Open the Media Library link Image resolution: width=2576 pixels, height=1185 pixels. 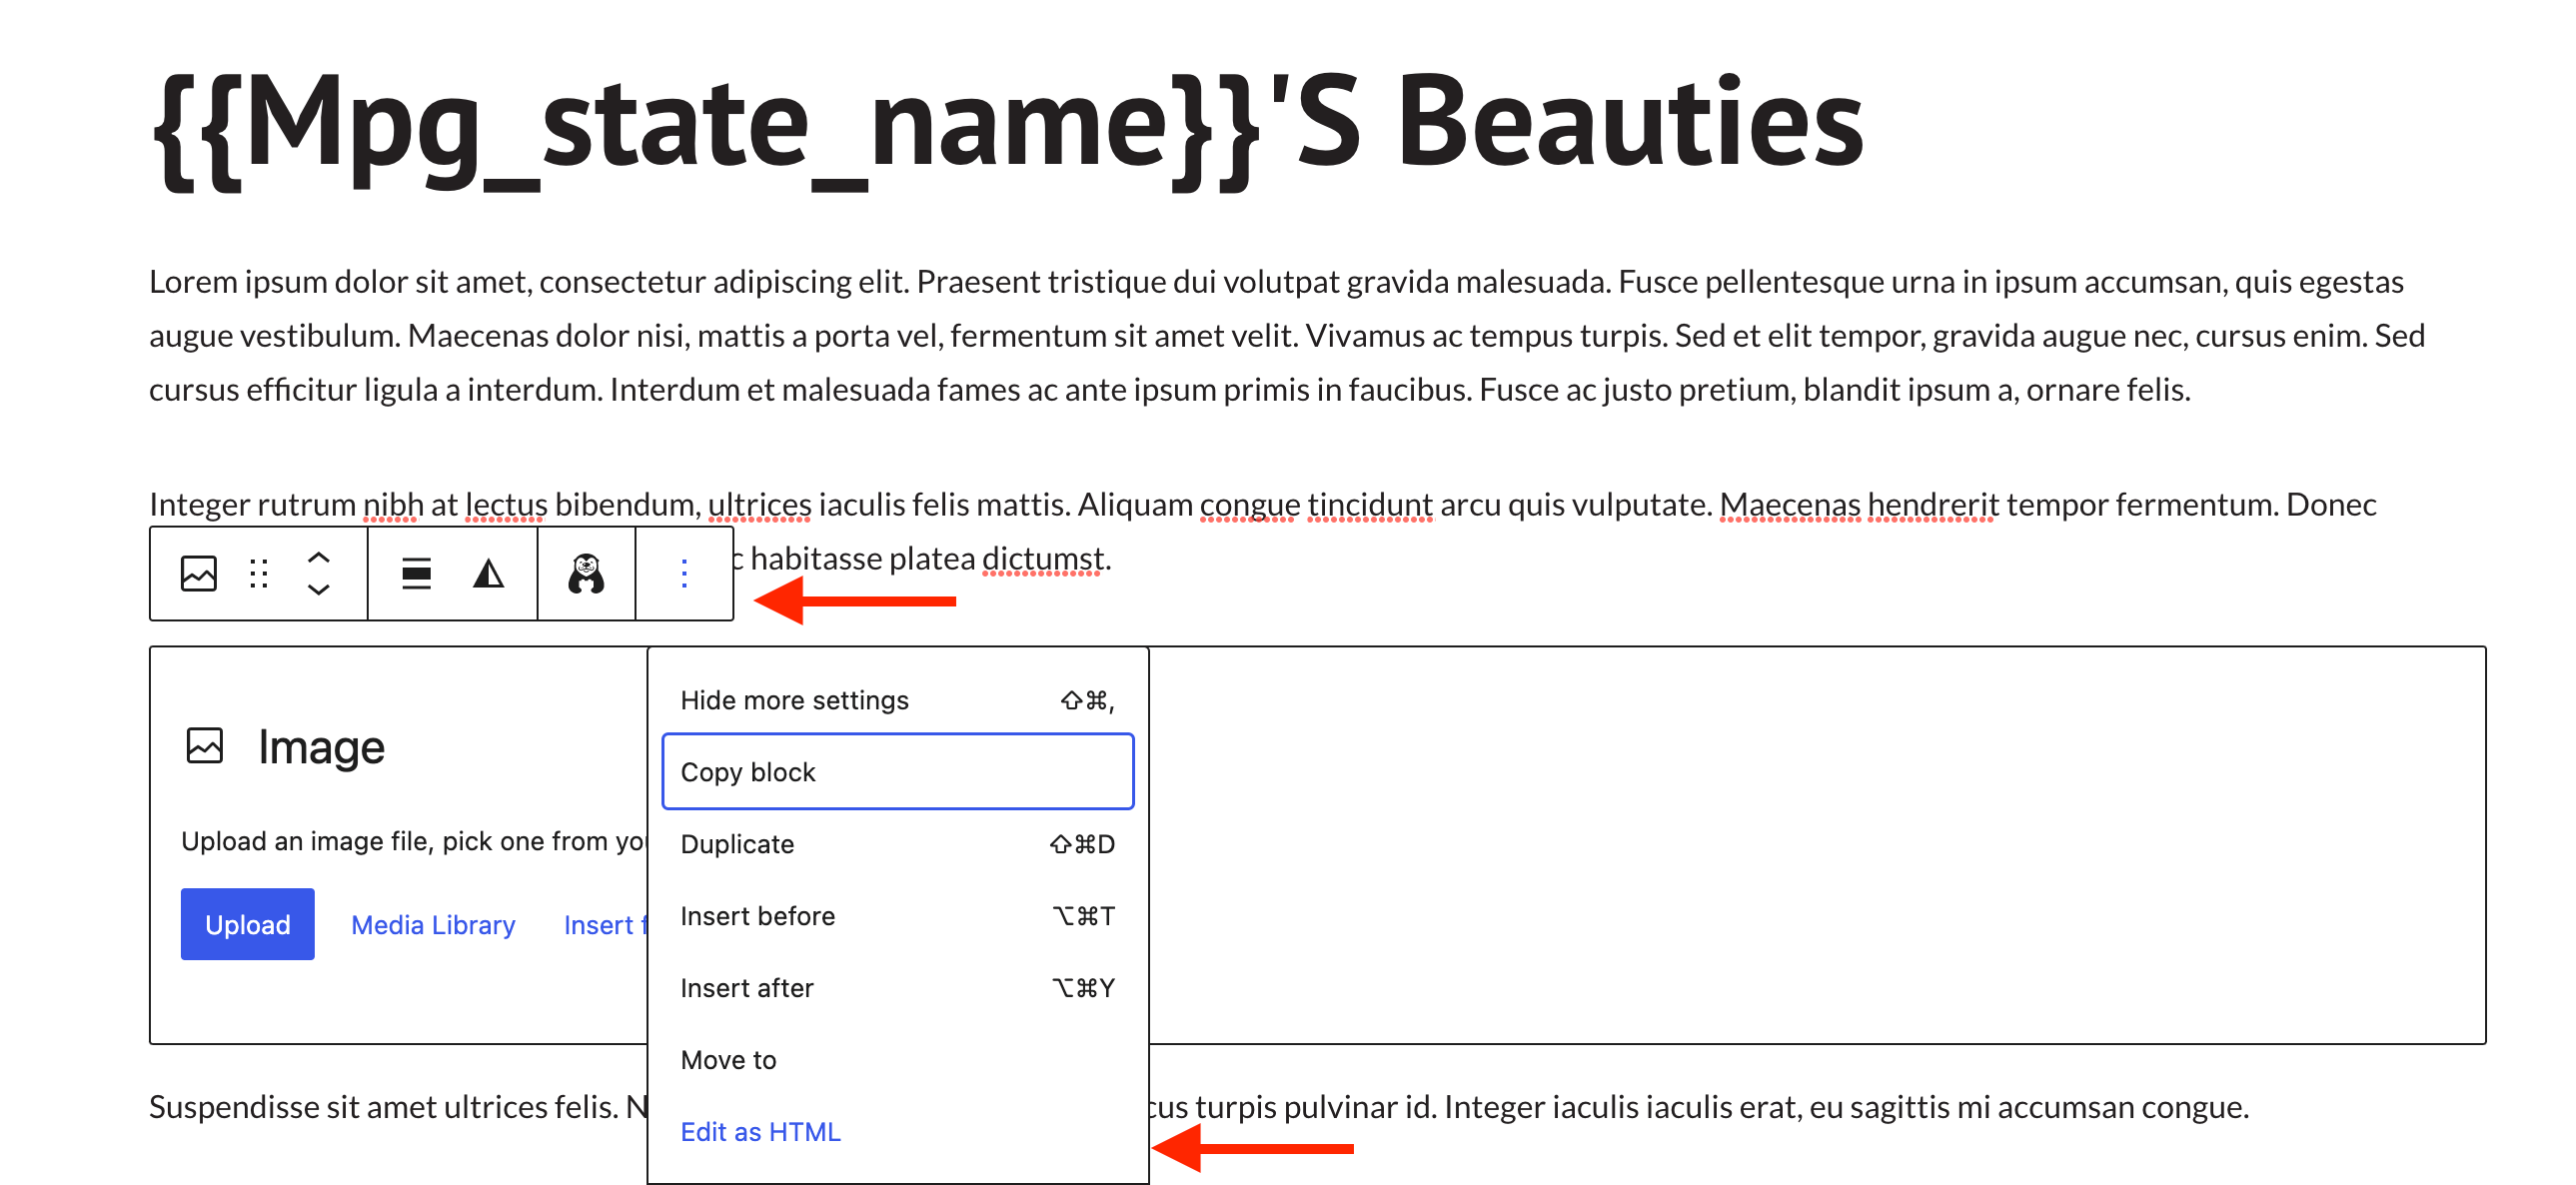432,925
